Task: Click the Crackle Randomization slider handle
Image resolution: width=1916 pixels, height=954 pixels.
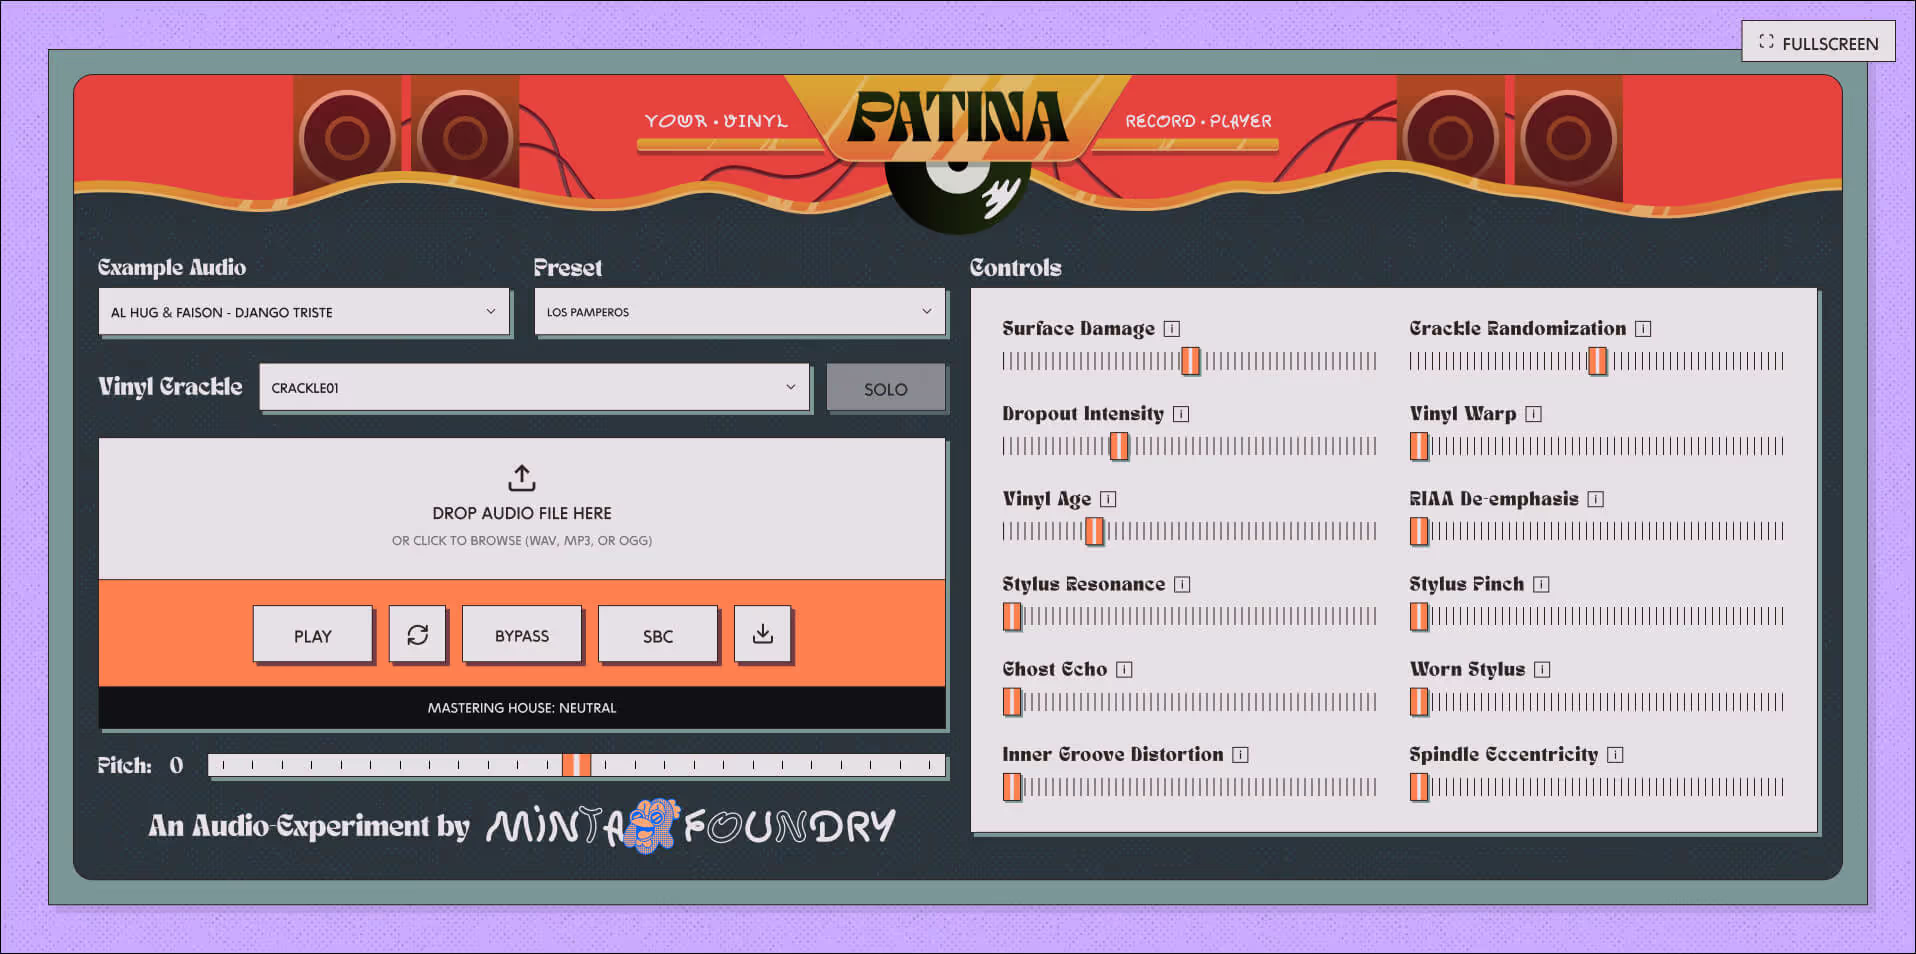Action: pos(1598,361)
